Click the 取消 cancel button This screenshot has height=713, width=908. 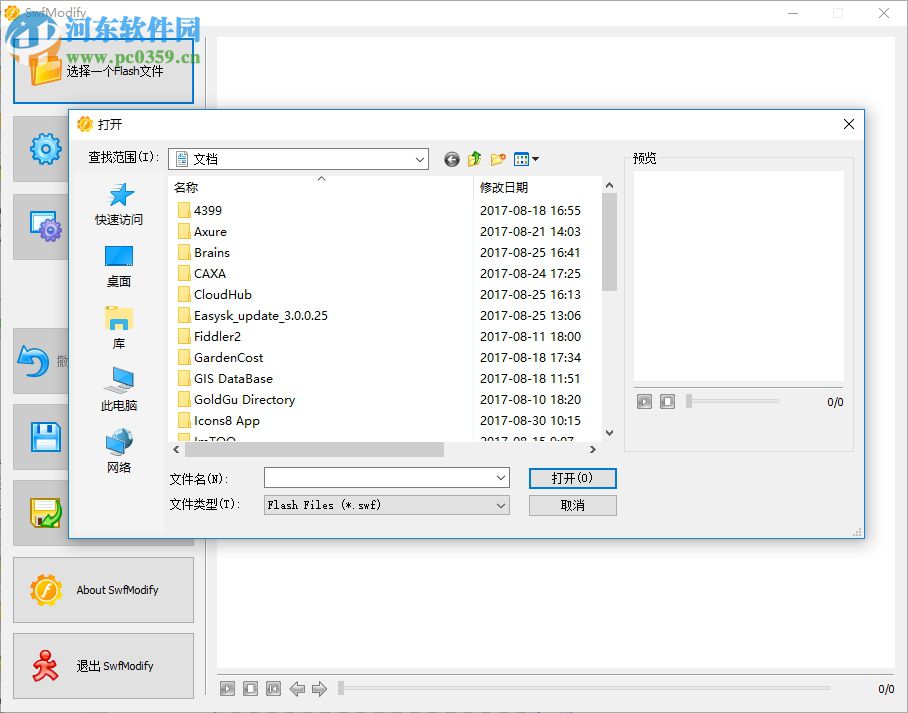(x=572, y=505)
